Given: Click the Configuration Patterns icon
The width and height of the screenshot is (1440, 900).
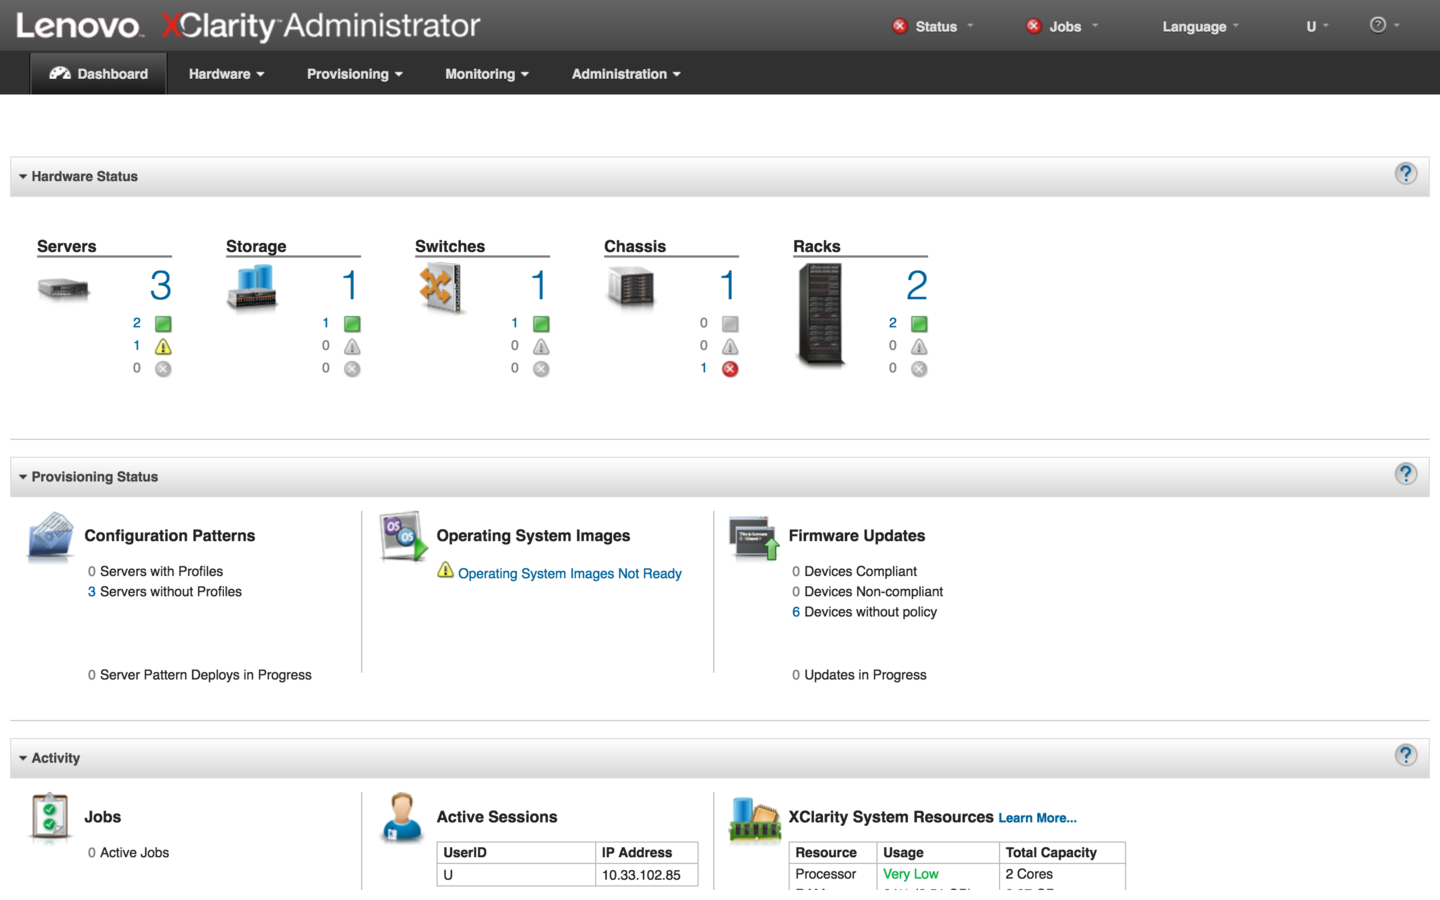Looking at the screenshot, I should (x=50, y=536).
